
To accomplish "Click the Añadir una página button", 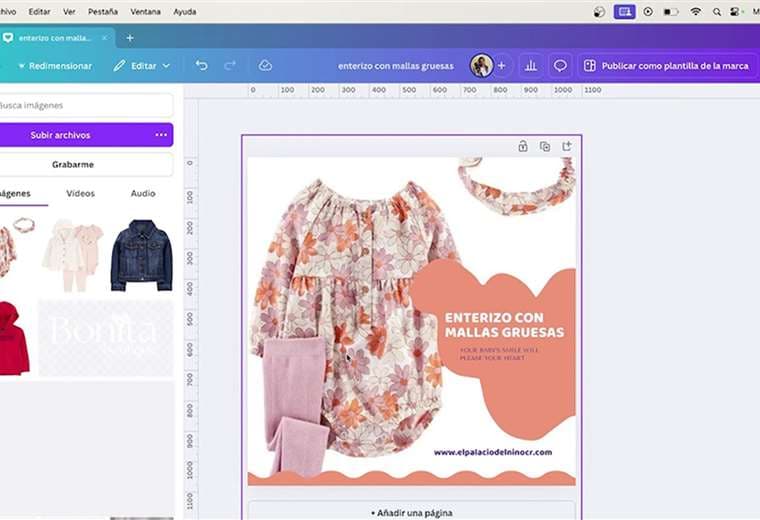I will 411,512.
